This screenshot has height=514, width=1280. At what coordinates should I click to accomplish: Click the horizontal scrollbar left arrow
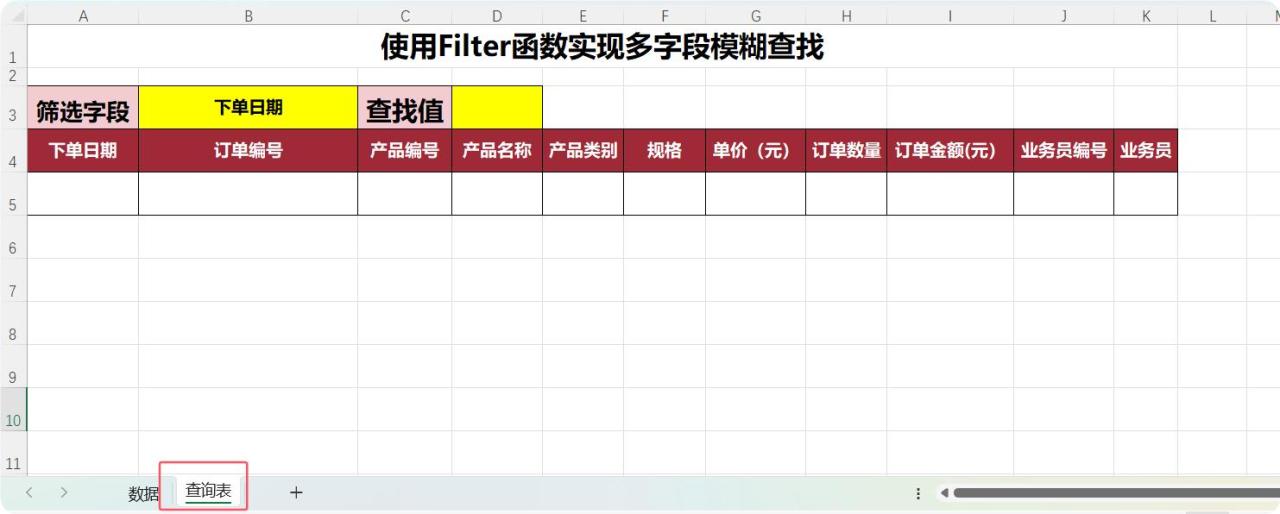pos(944,493)
